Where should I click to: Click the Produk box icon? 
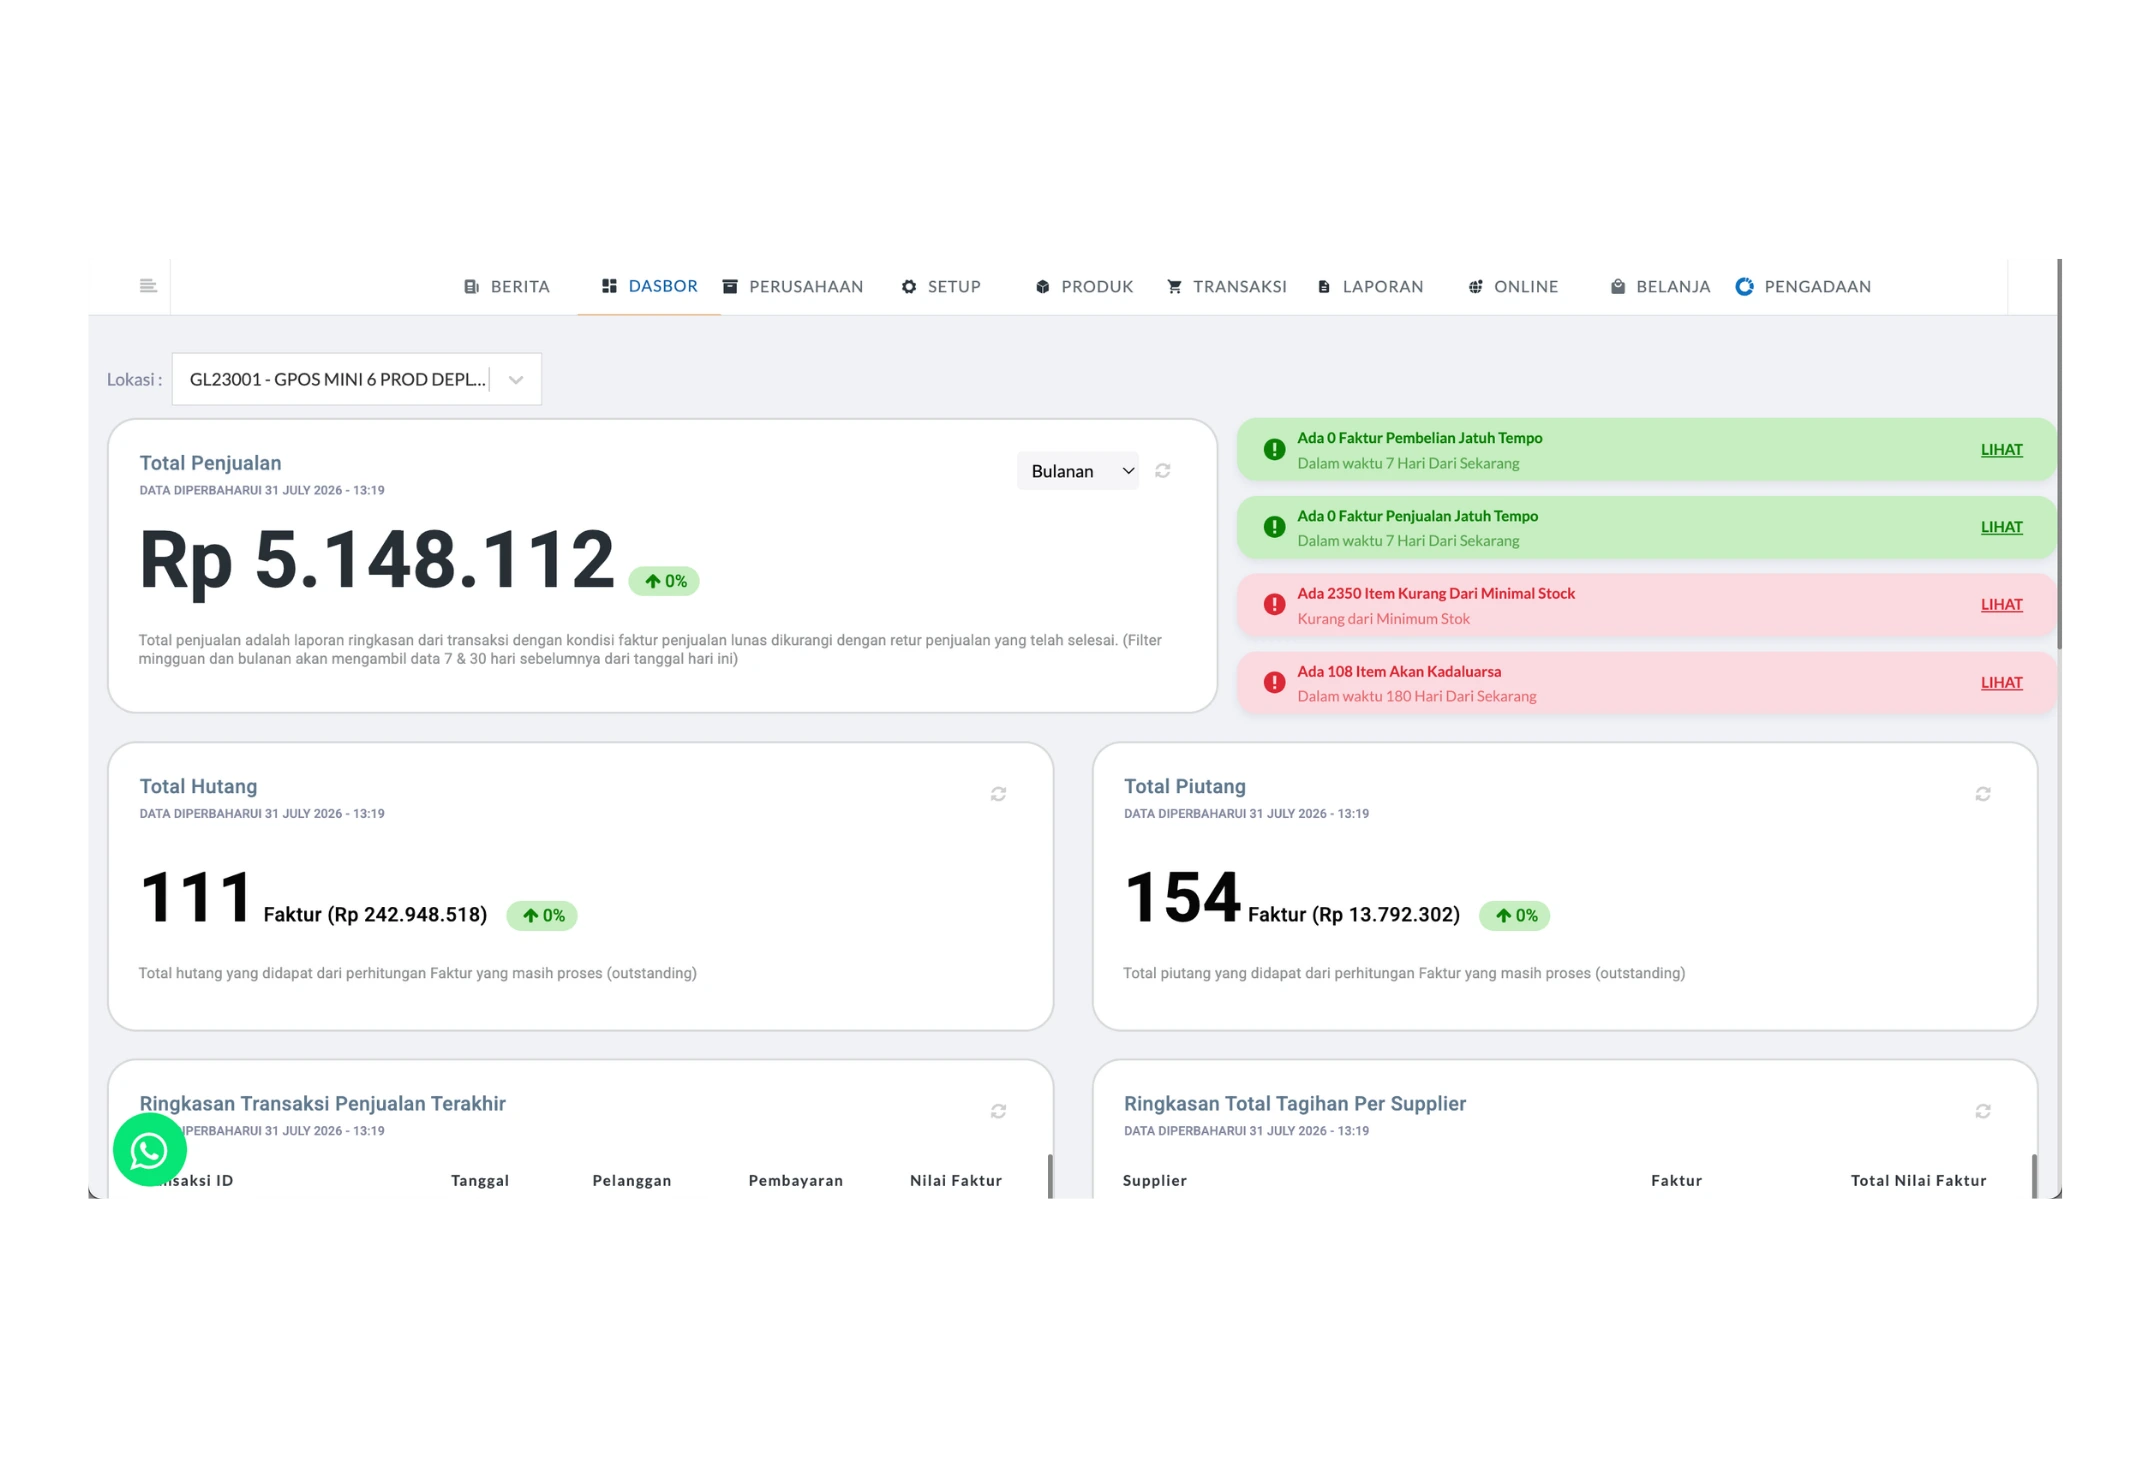tap(1042, 287)
